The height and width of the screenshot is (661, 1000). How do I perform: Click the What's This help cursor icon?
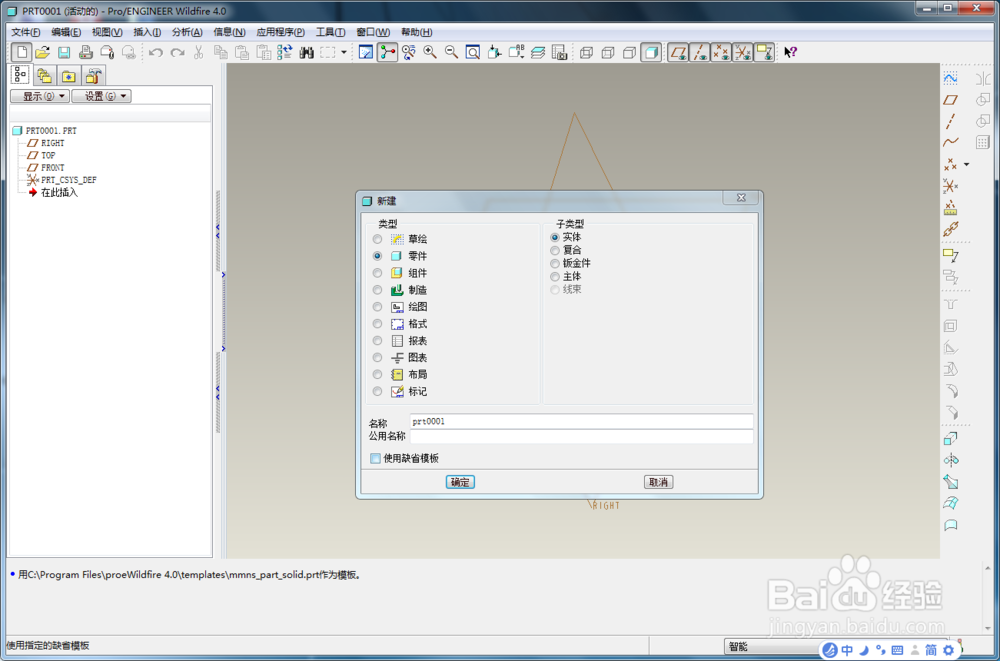pyautogui.click(x=791, y=52)
